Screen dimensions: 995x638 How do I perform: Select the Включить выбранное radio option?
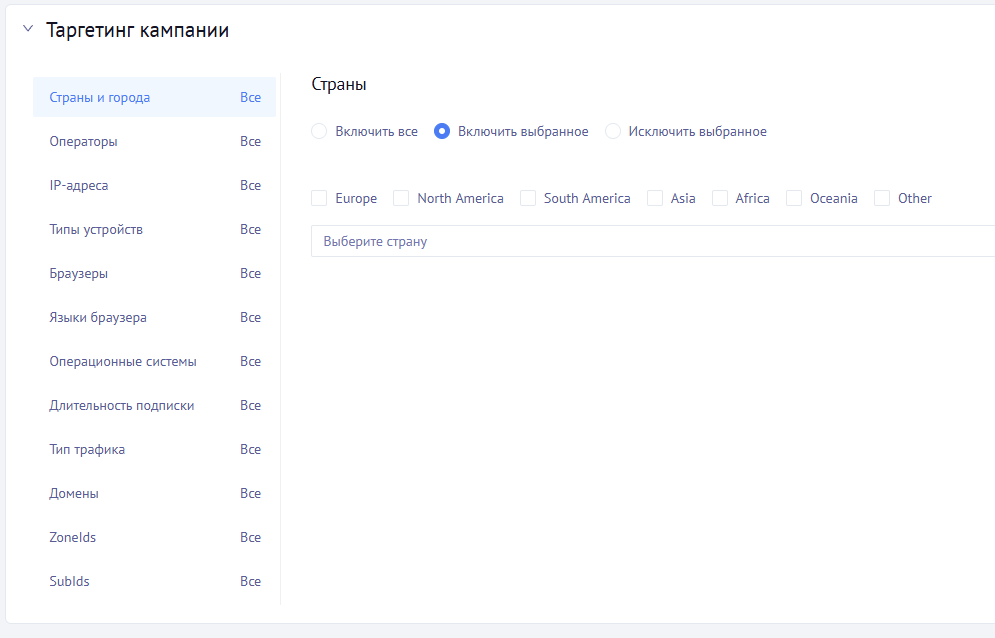coord(442,131)
